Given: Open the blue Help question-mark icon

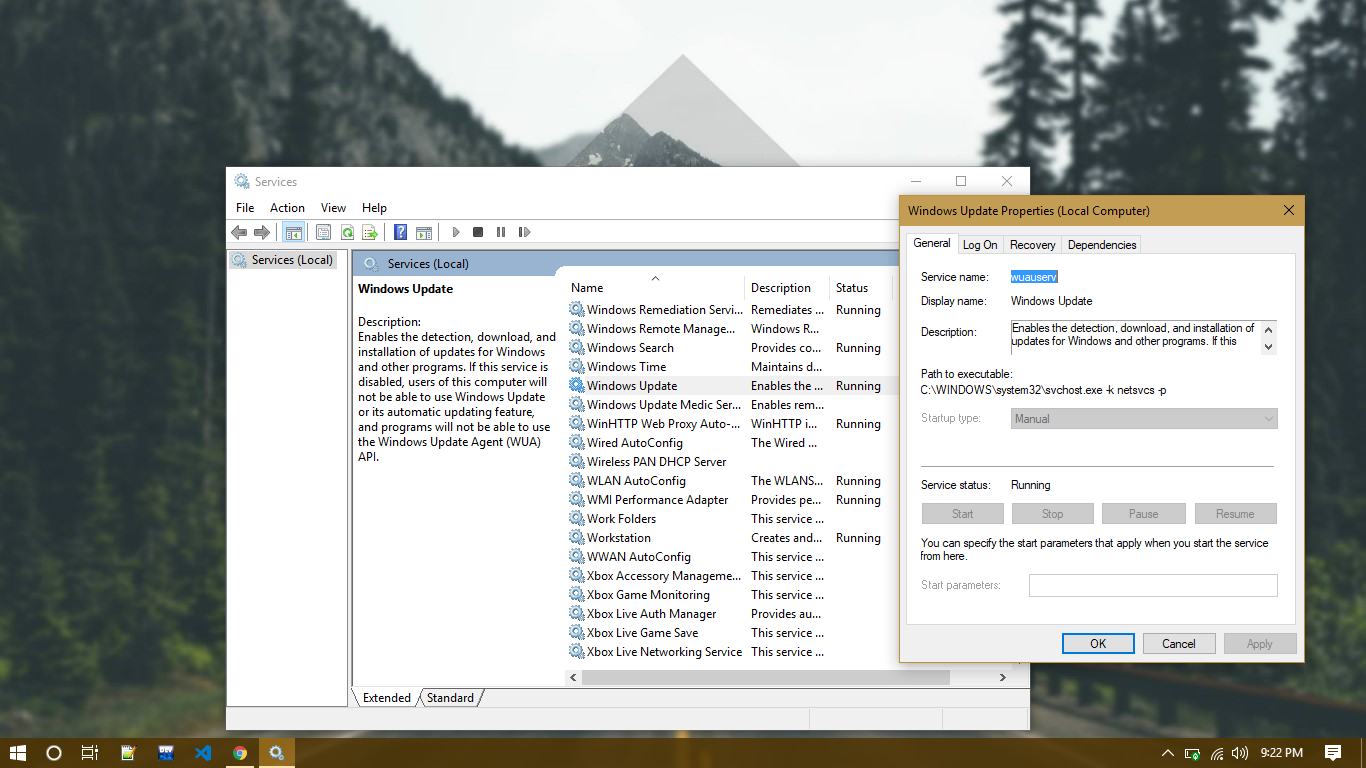Looking at the screenshot, I should click(x=400, y=232).
